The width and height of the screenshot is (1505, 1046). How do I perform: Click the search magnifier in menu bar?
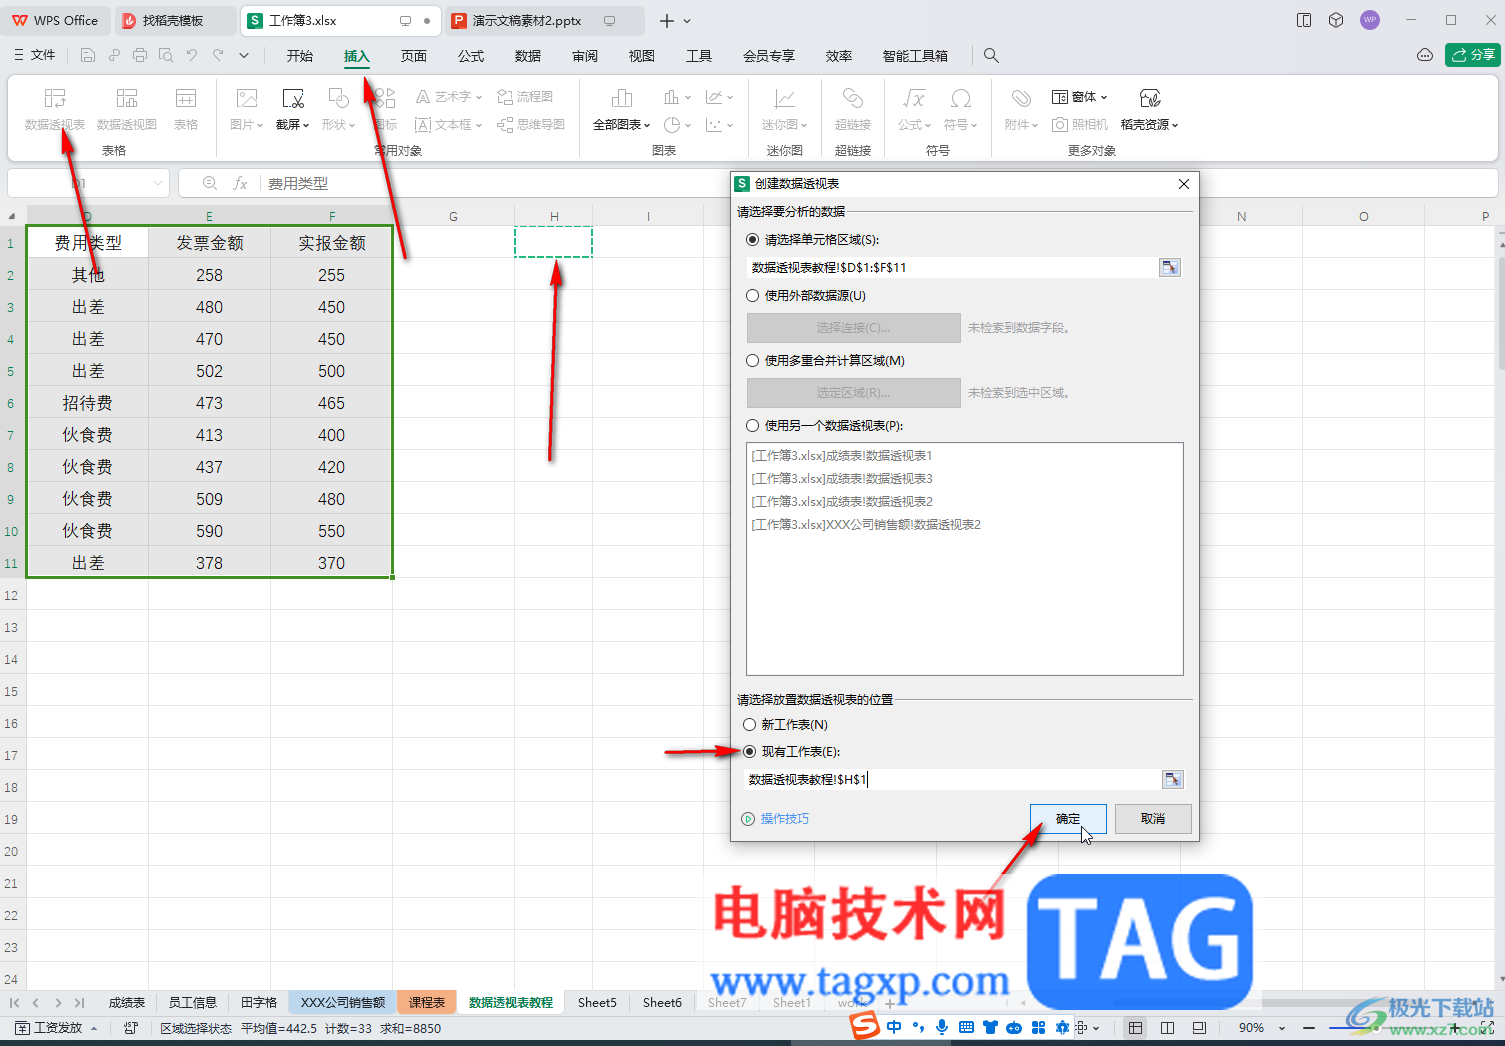click(x=991, y=56)
